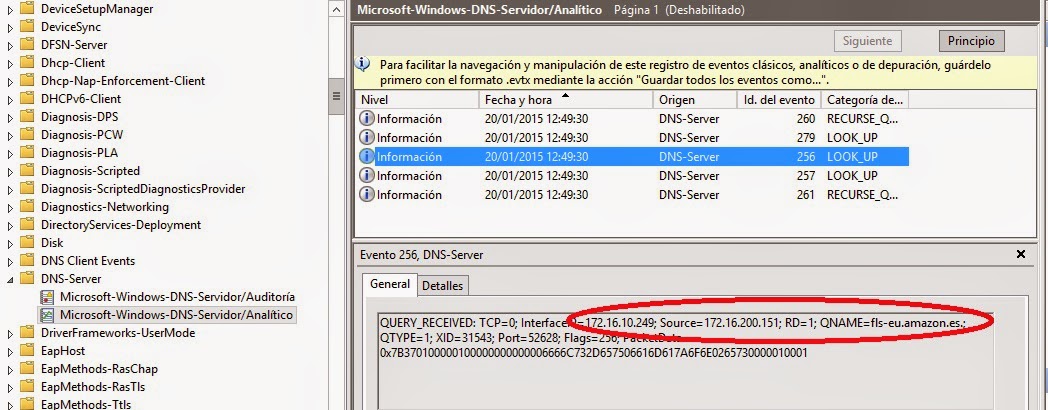The height and width of the screenshot is (410, 1048).
Task: Collapse the DNS-Server tree node
Action: (x=10, y=279)
